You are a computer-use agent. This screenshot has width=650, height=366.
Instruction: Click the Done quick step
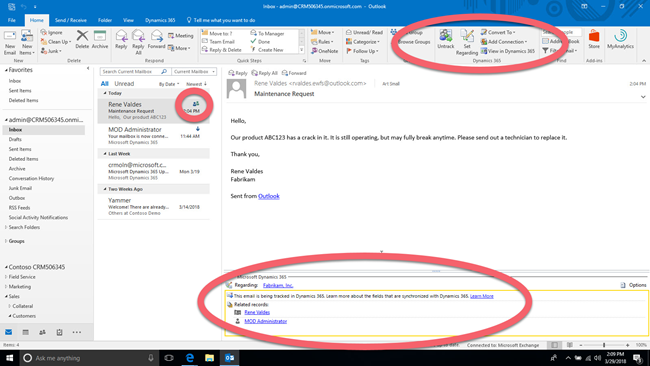(260, 41)
